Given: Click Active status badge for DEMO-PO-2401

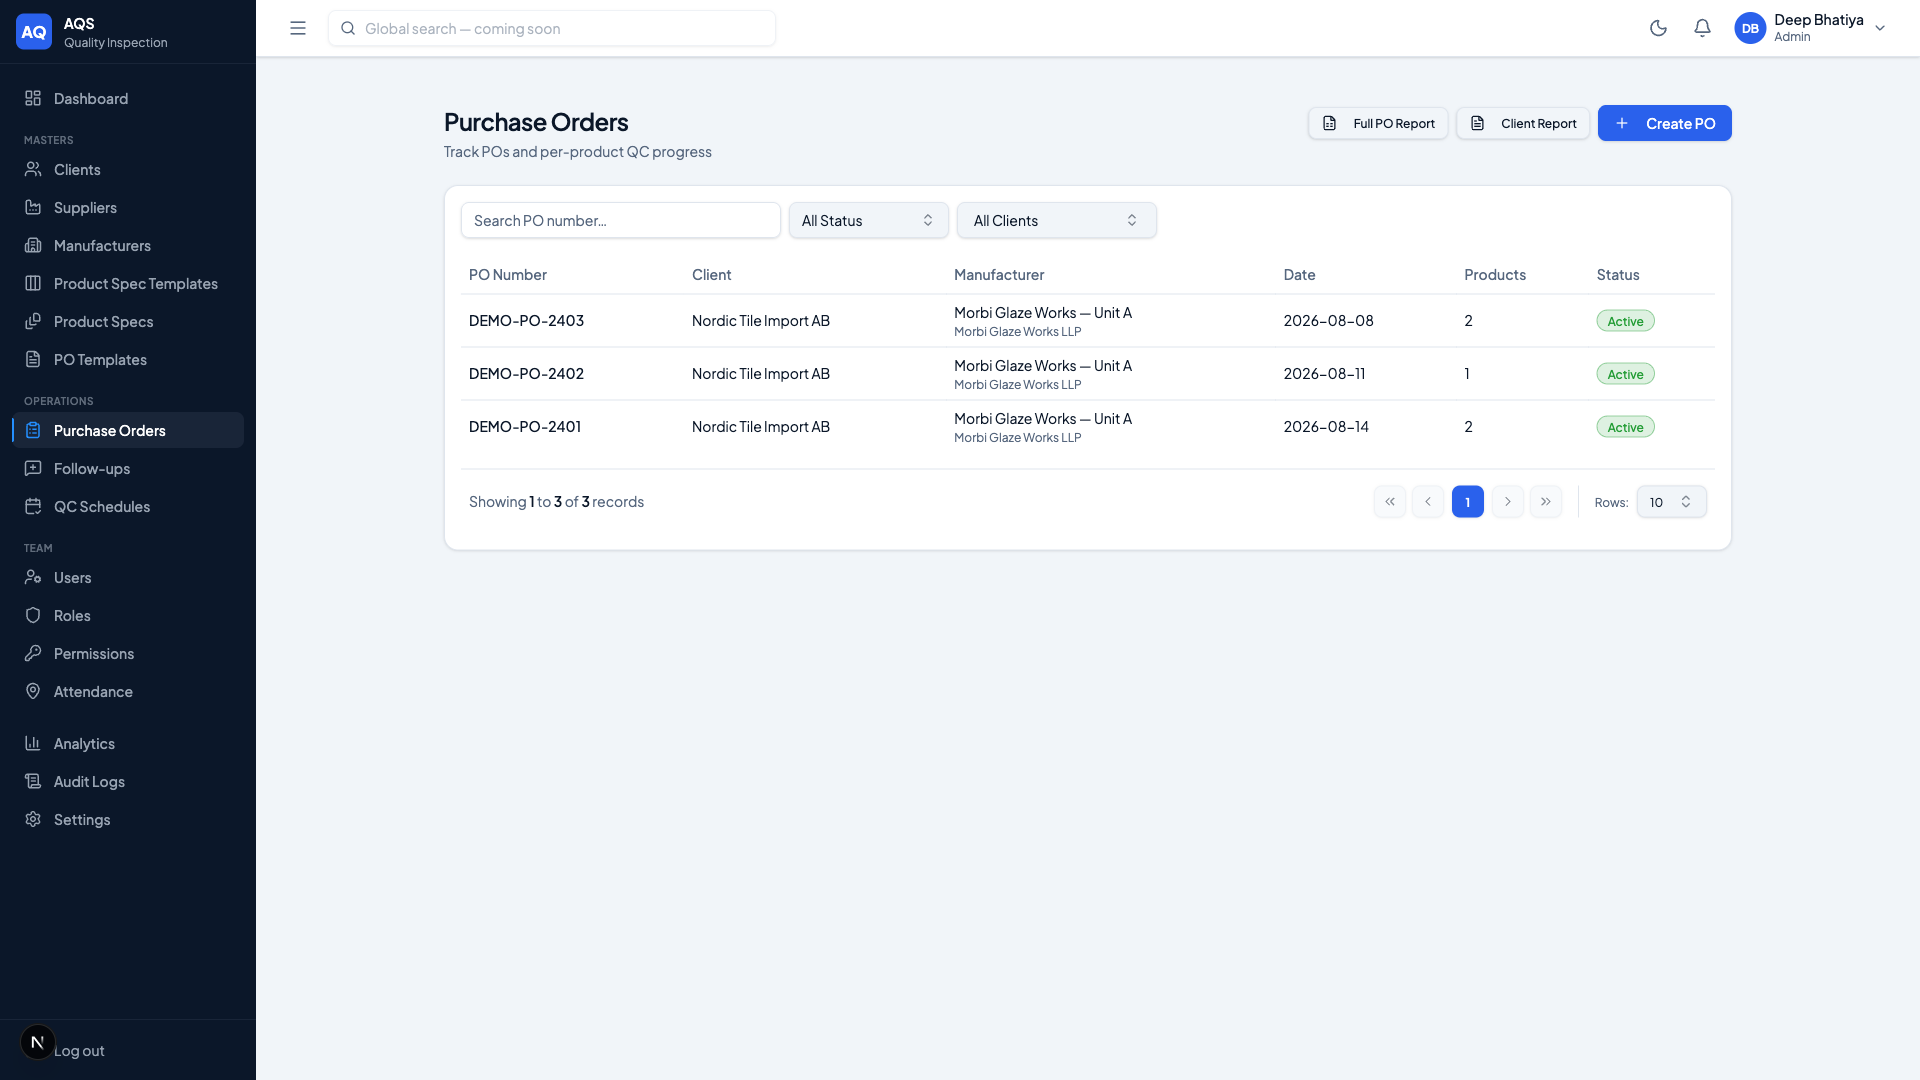Looking at the screenshot, I should [1625, 427].
